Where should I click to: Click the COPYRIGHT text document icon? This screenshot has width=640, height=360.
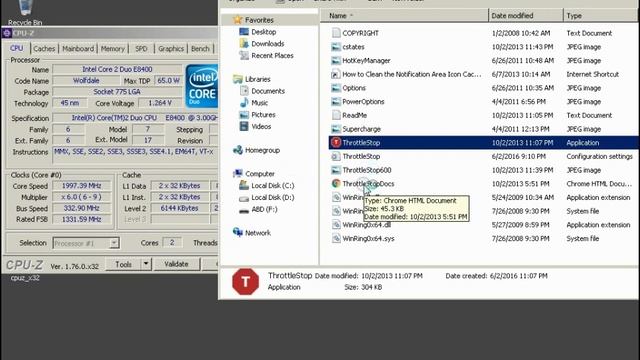(x=336, y=33)
